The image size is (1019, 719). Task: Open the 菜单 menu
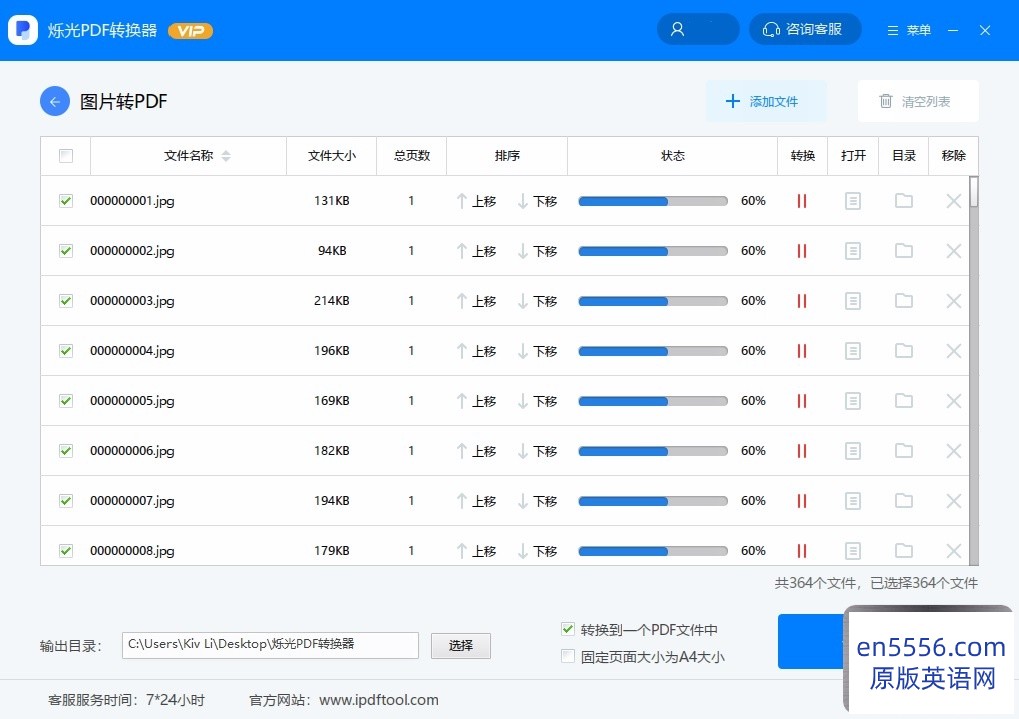[909, 30]
